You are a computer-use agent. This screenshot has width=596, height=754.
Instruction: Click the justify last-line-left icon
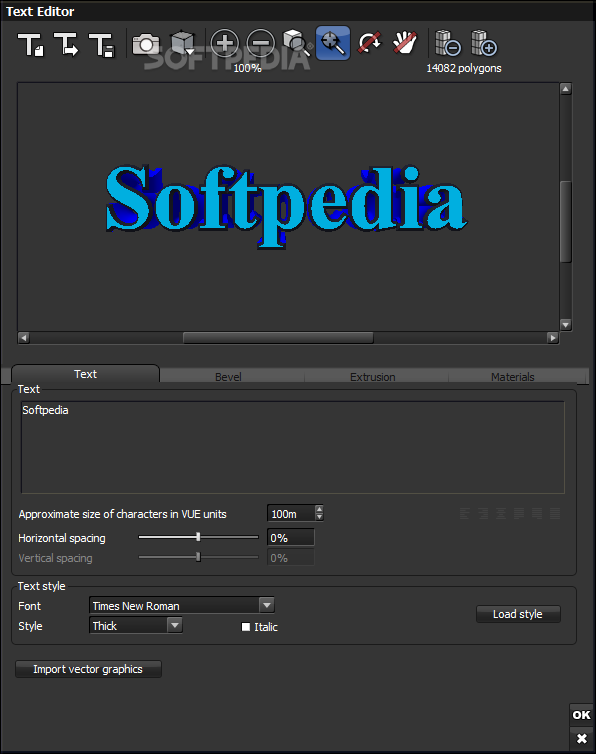(519, 514)
